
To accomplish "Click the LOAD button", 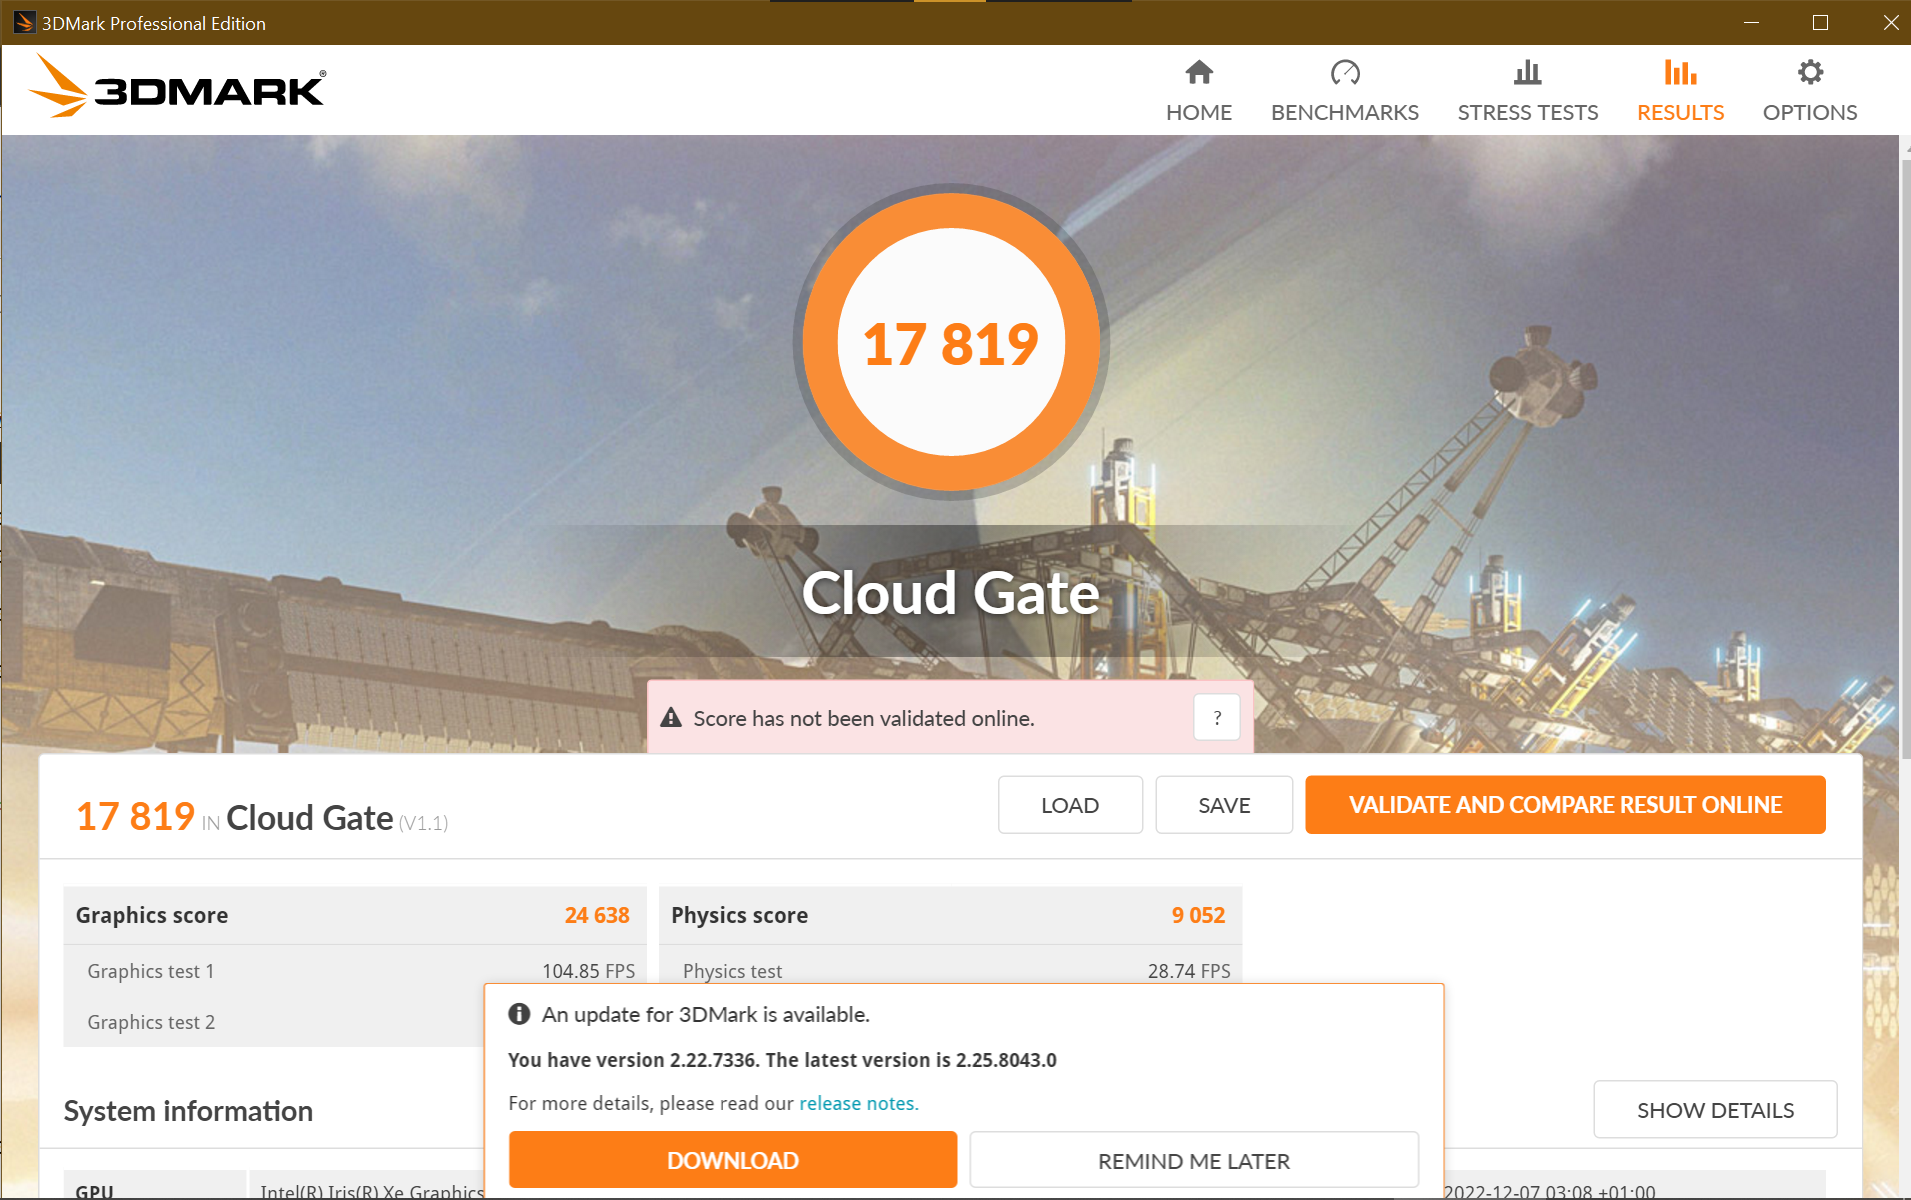I will pyautogui.click(x=1070, y=805).
